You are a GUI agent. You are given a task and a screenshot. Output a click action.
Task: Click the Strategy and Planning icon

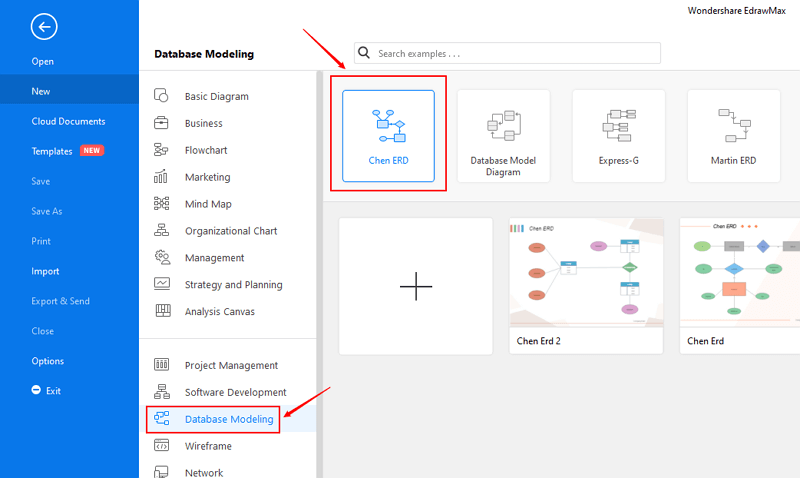[162, 284]
